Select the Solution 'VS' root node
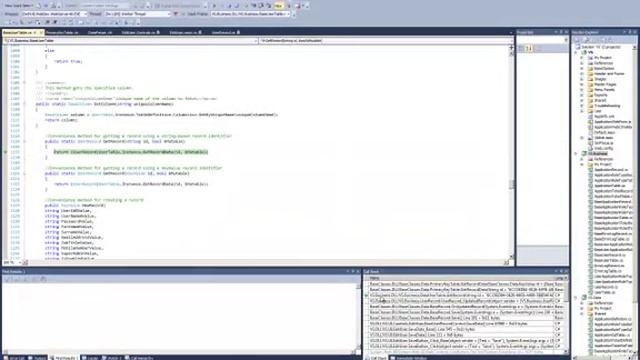640x360 pixels. coord(602,47)
